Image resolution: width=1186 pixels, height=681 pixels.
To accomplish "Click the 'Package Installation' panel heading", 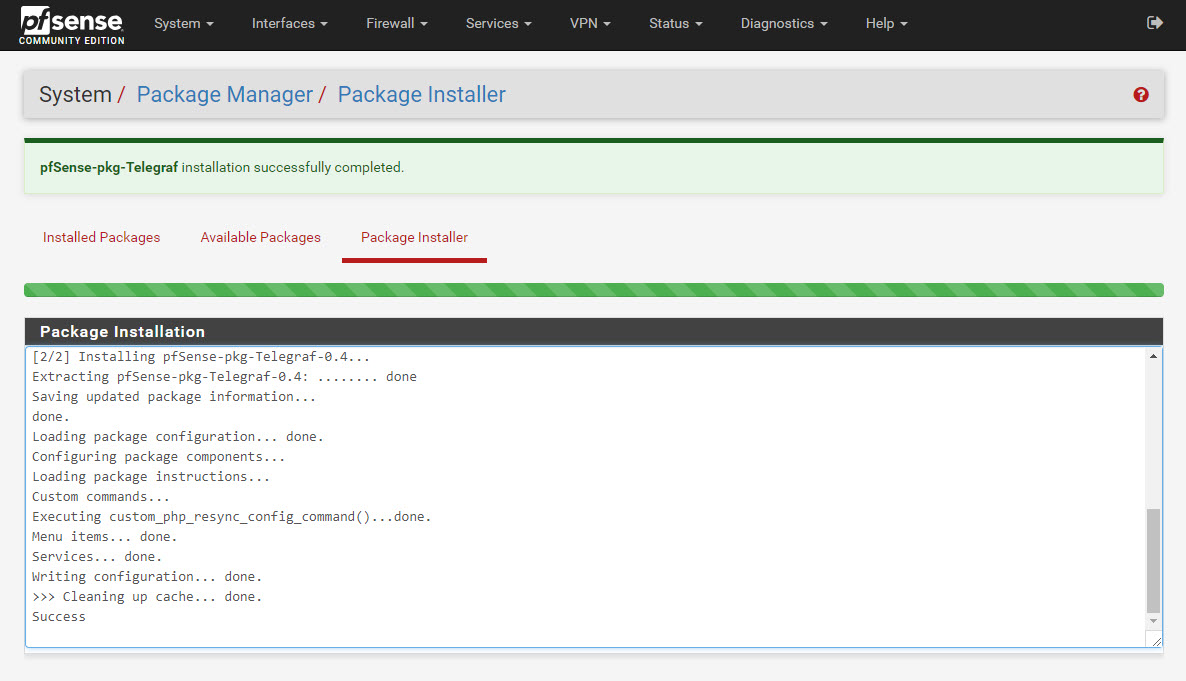I will pos(123,331).
